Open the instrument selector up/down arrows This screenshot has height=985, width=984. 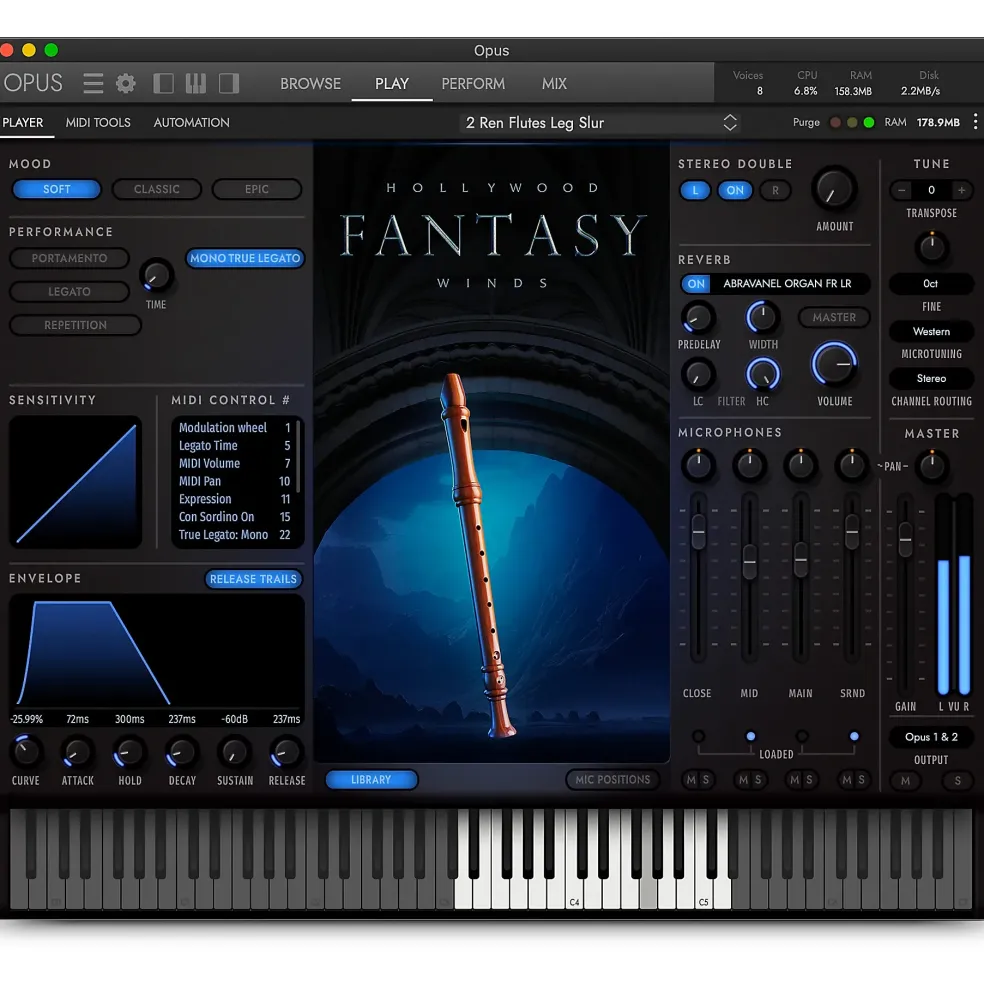pos(730,122)
